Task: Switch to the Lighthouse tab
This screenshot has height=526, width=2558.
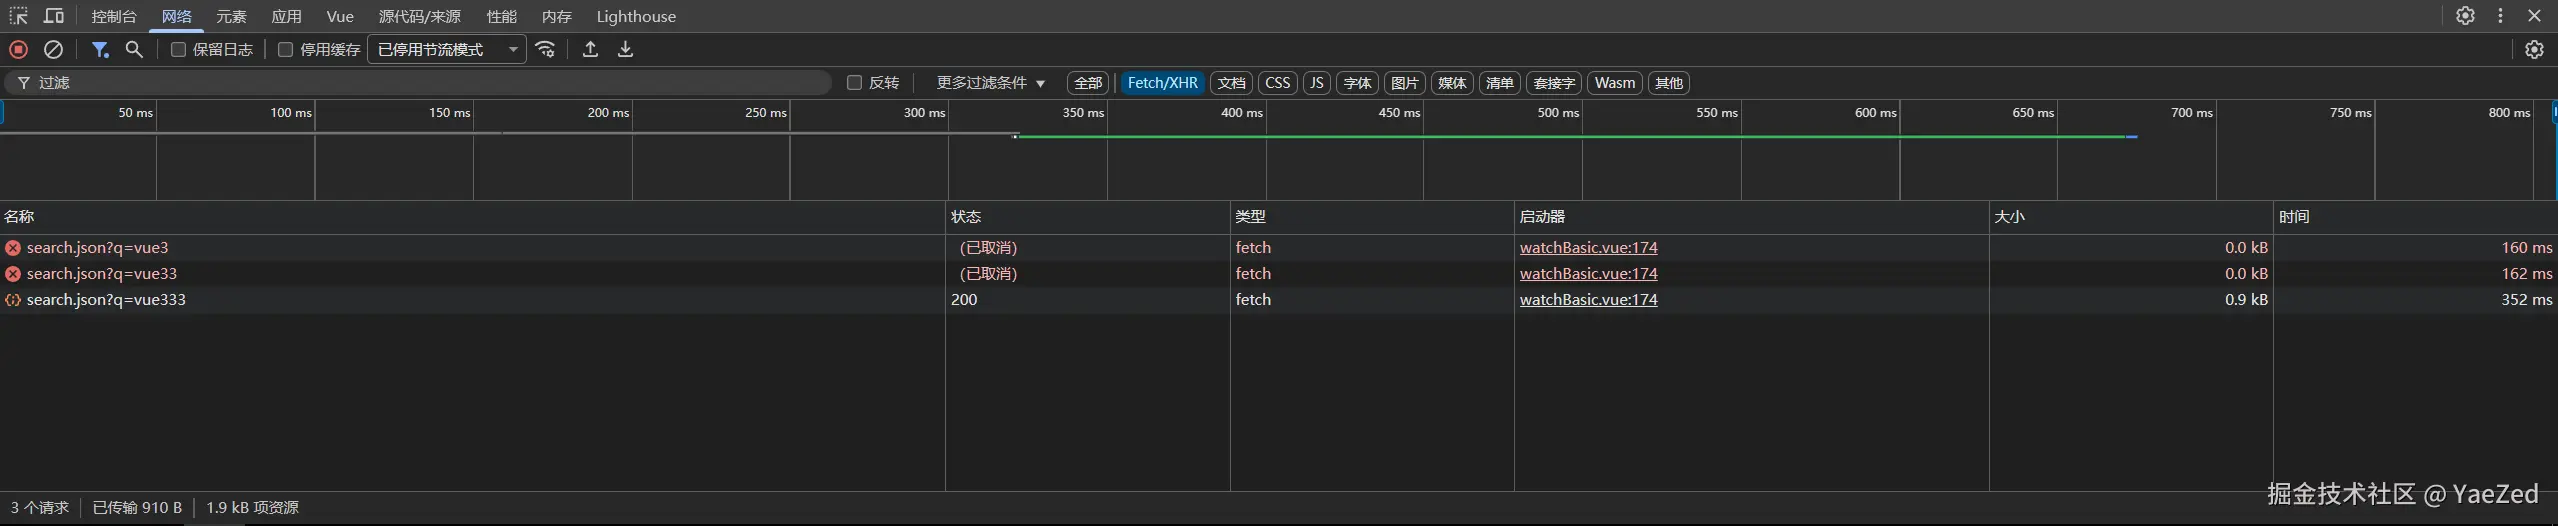Action: 636,17
